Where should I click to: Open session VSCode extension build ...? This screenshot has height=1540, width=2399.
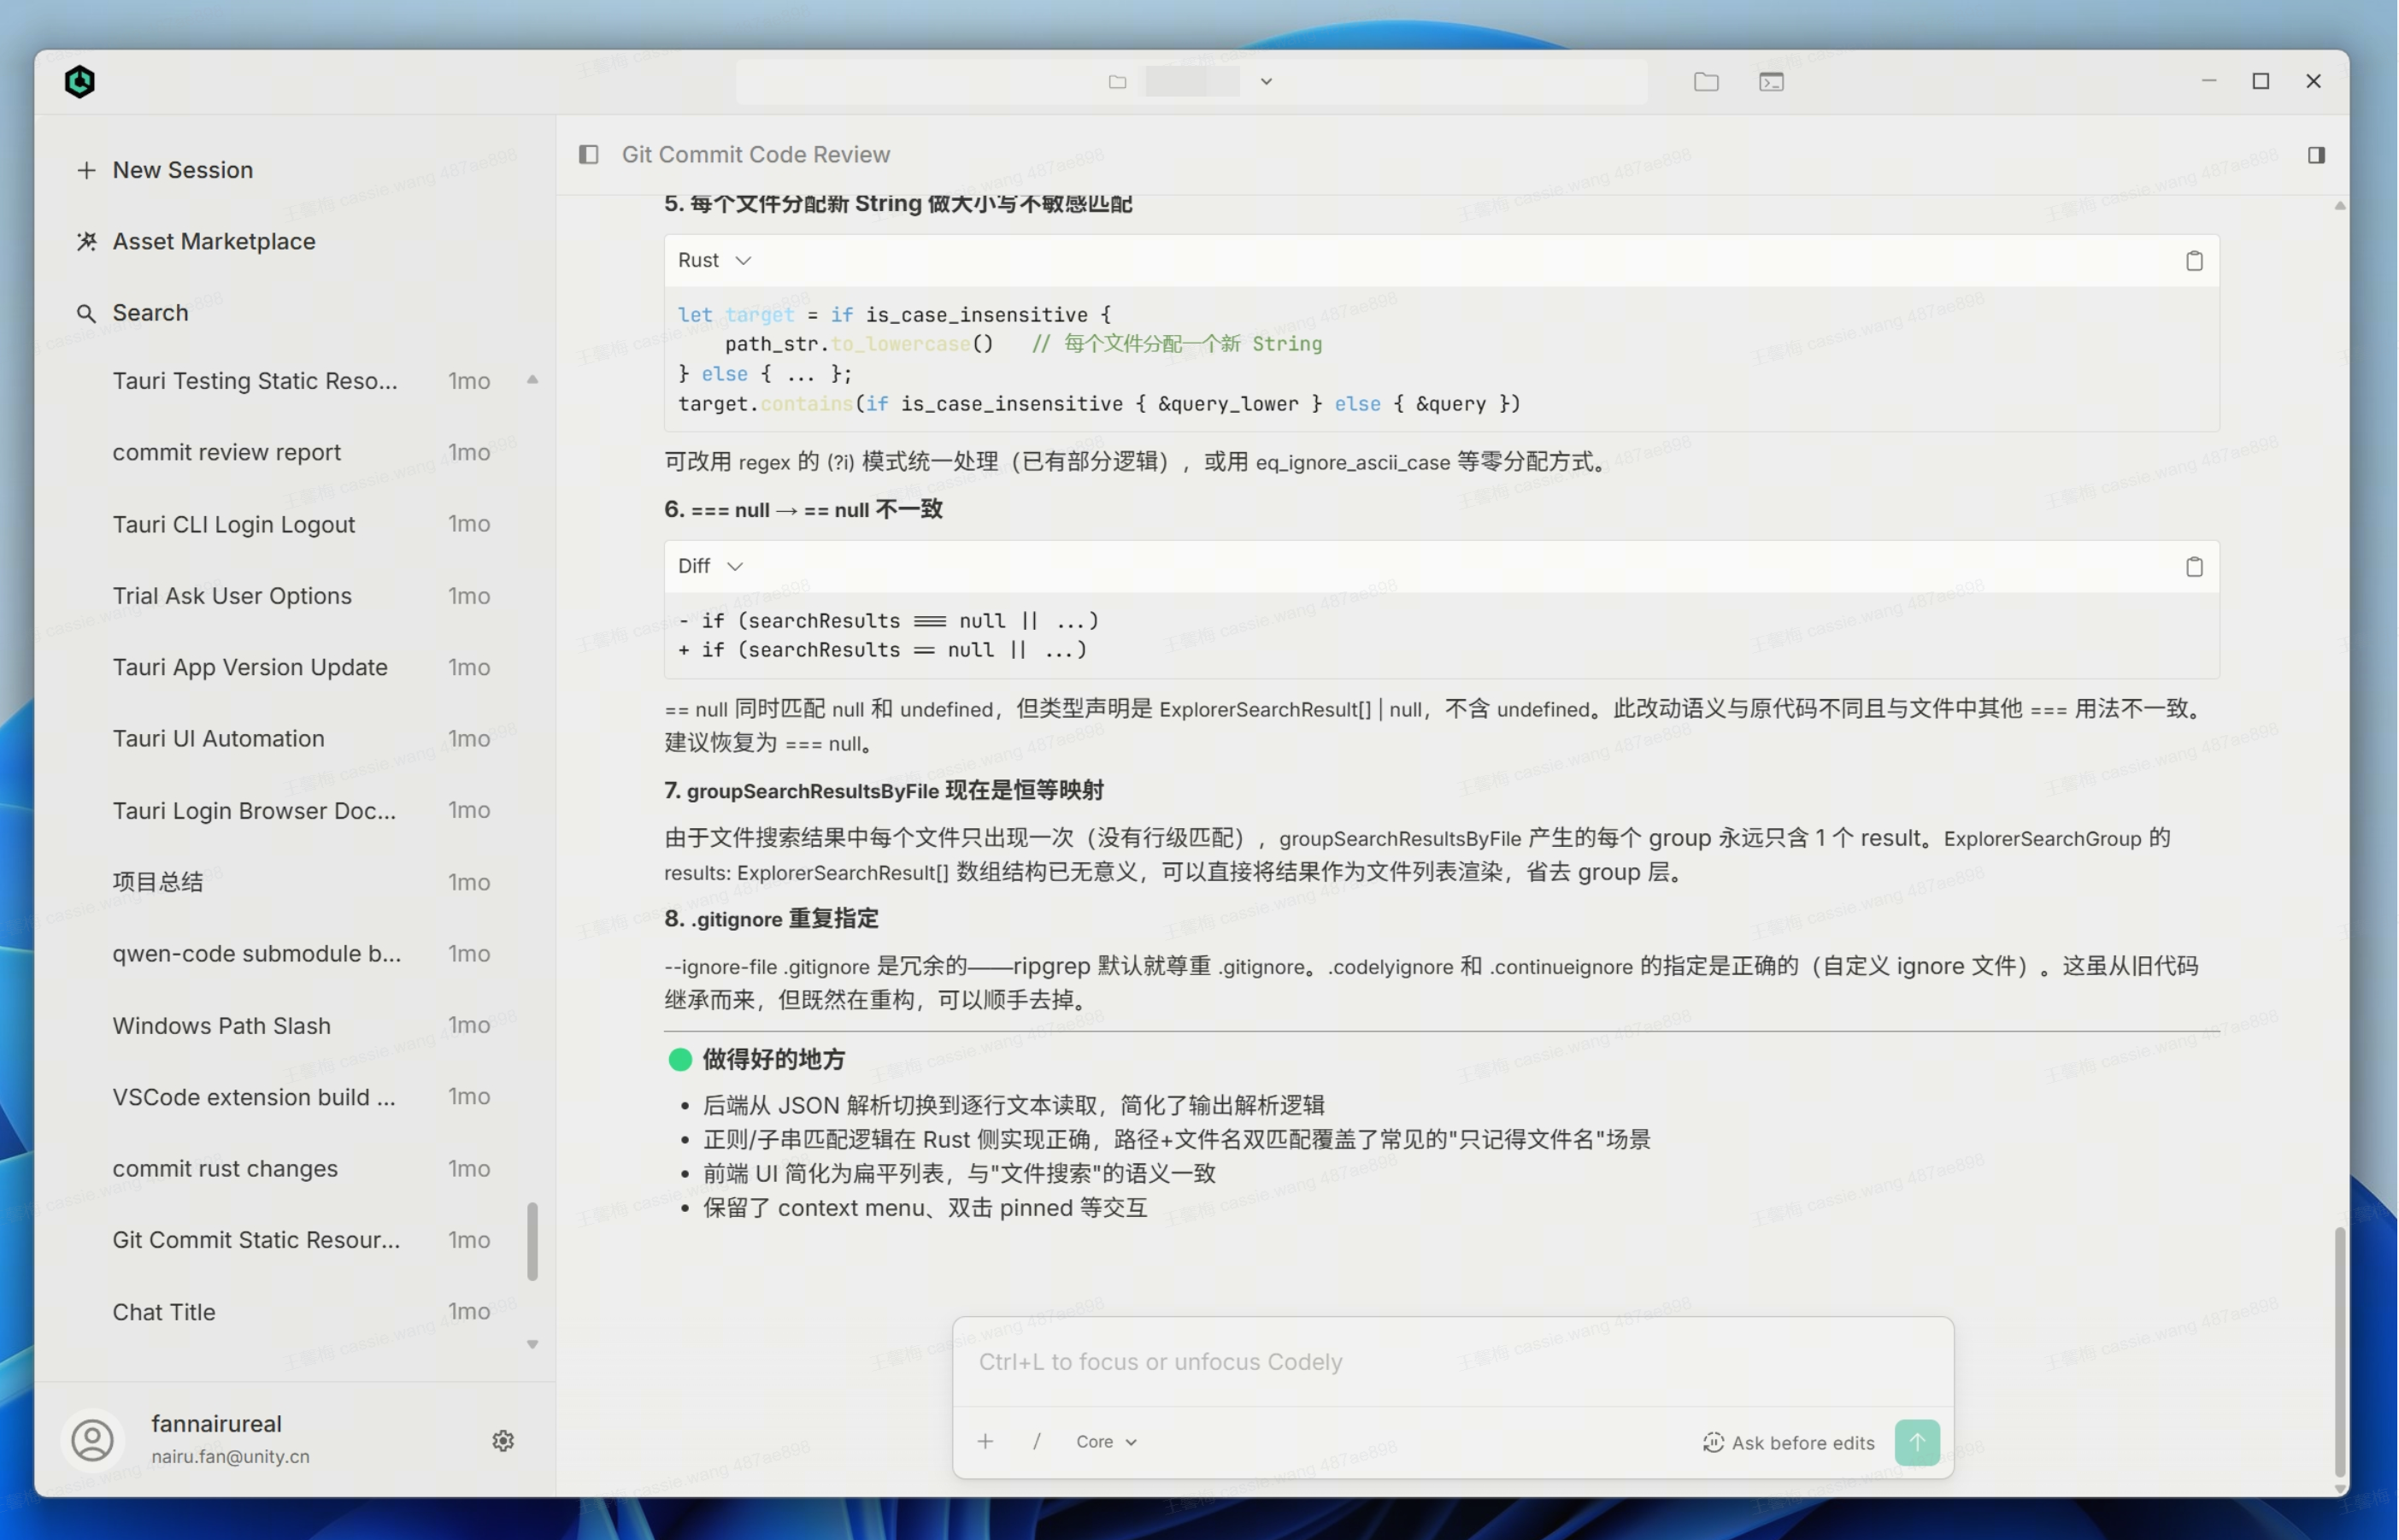click(x=301, y=1097)
